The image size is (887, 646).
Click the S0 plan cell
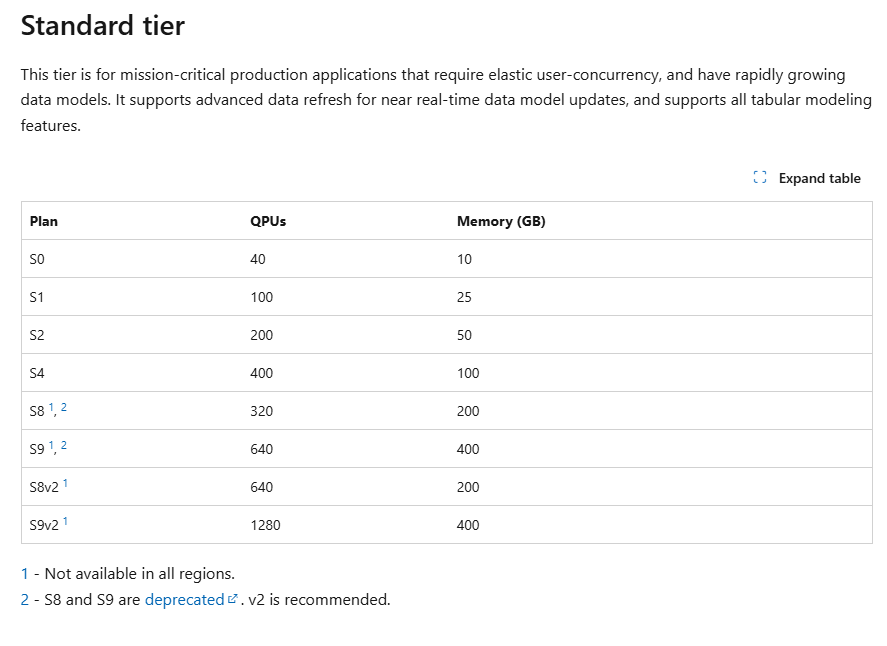click(x=38, y=259)
